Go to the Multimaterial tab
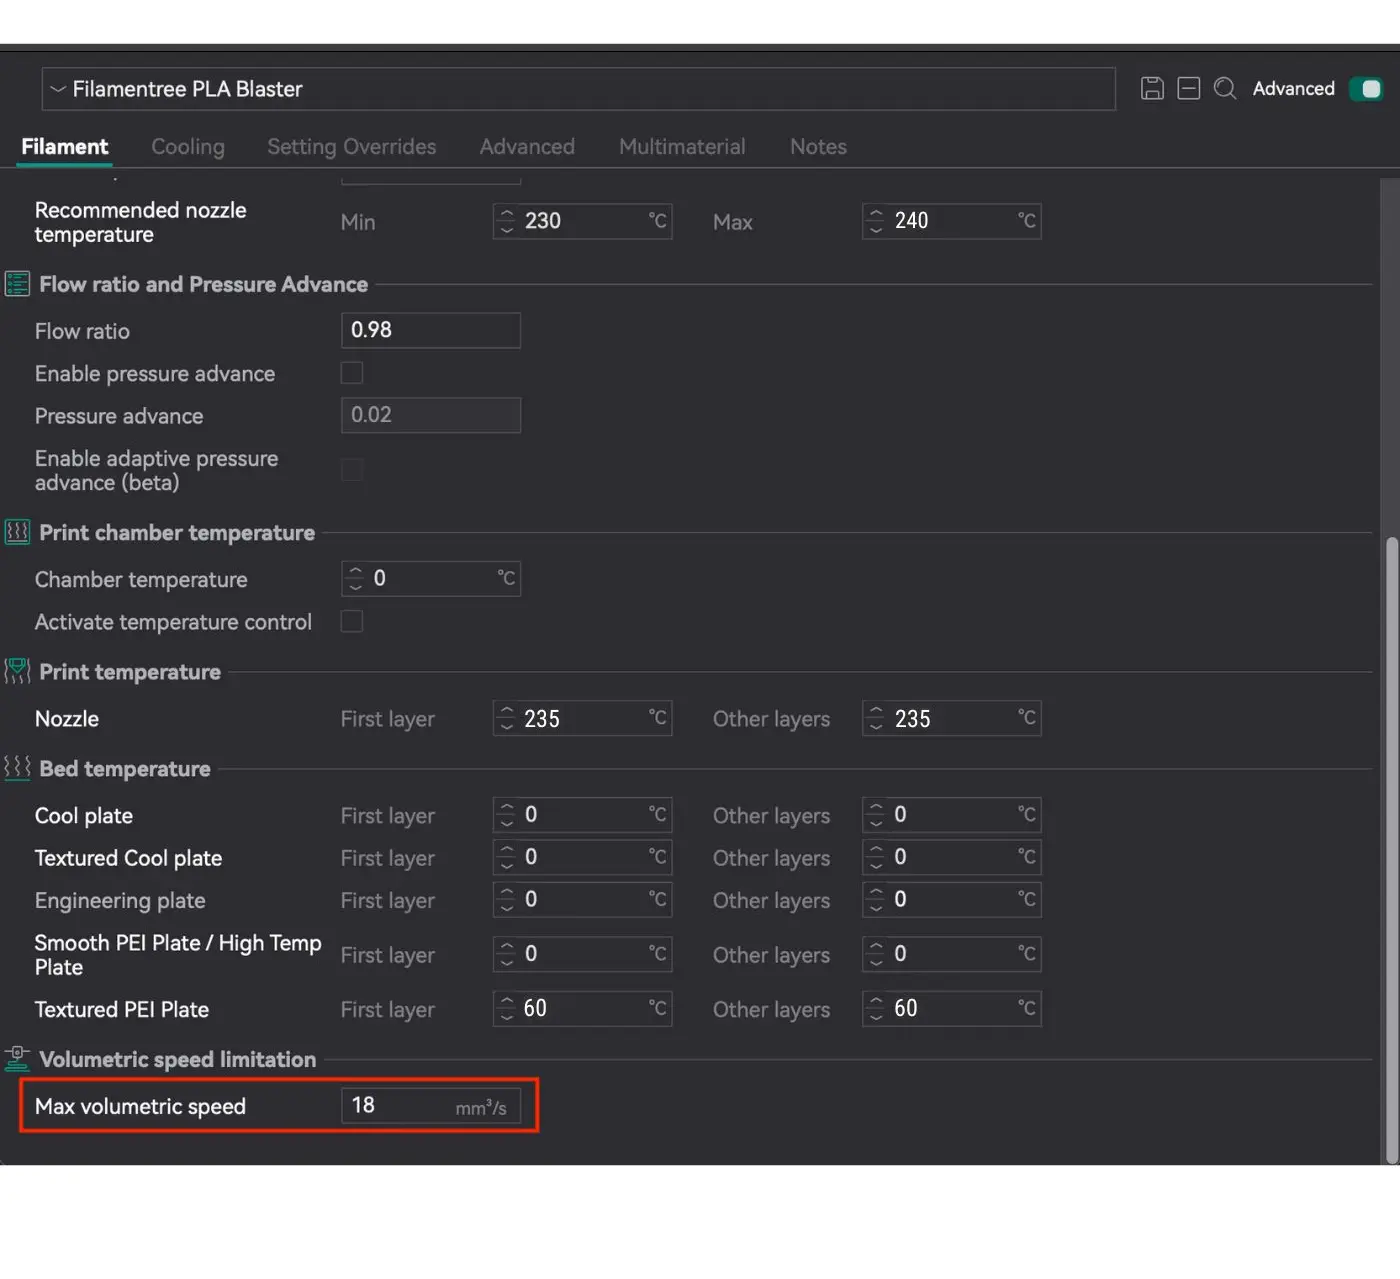 click(682, 147)
